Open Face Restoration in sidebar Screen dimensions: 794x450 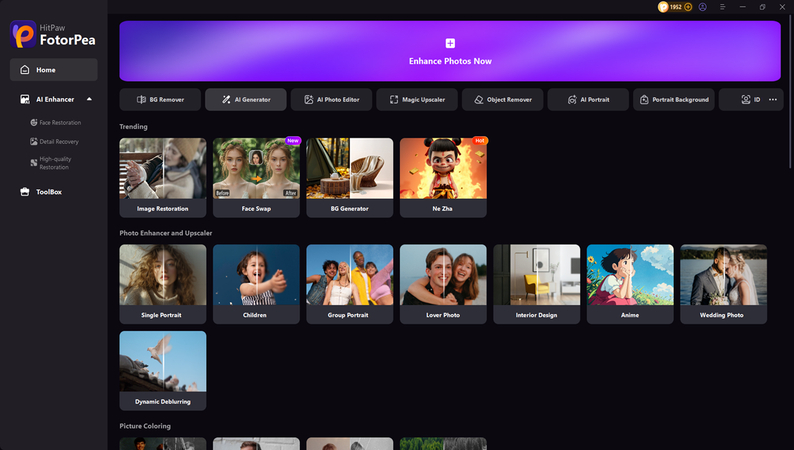point(56,122)
